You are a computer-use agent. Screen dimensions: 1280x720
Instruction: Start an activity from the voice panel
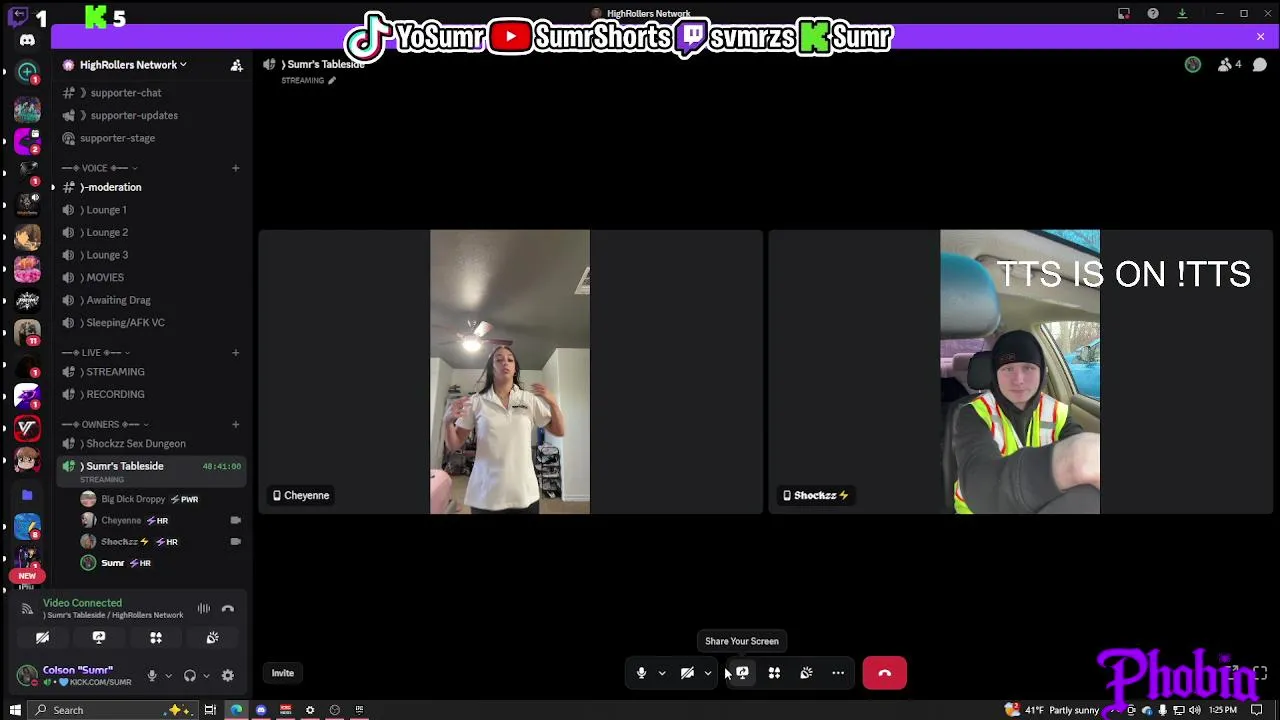pos(156,637)
